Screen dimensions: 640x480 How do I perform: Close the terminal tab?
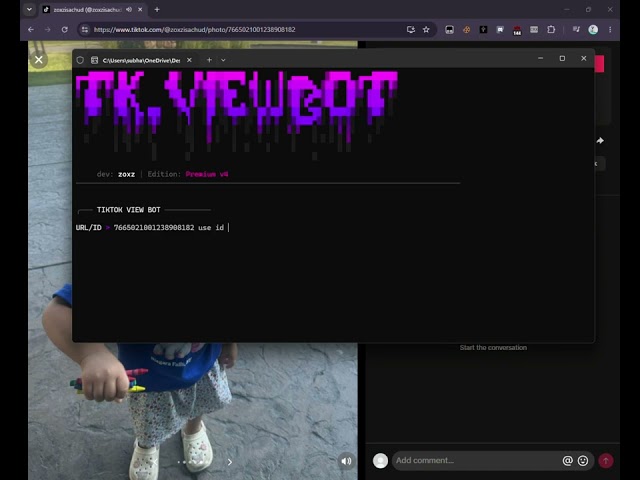(189, 60)
